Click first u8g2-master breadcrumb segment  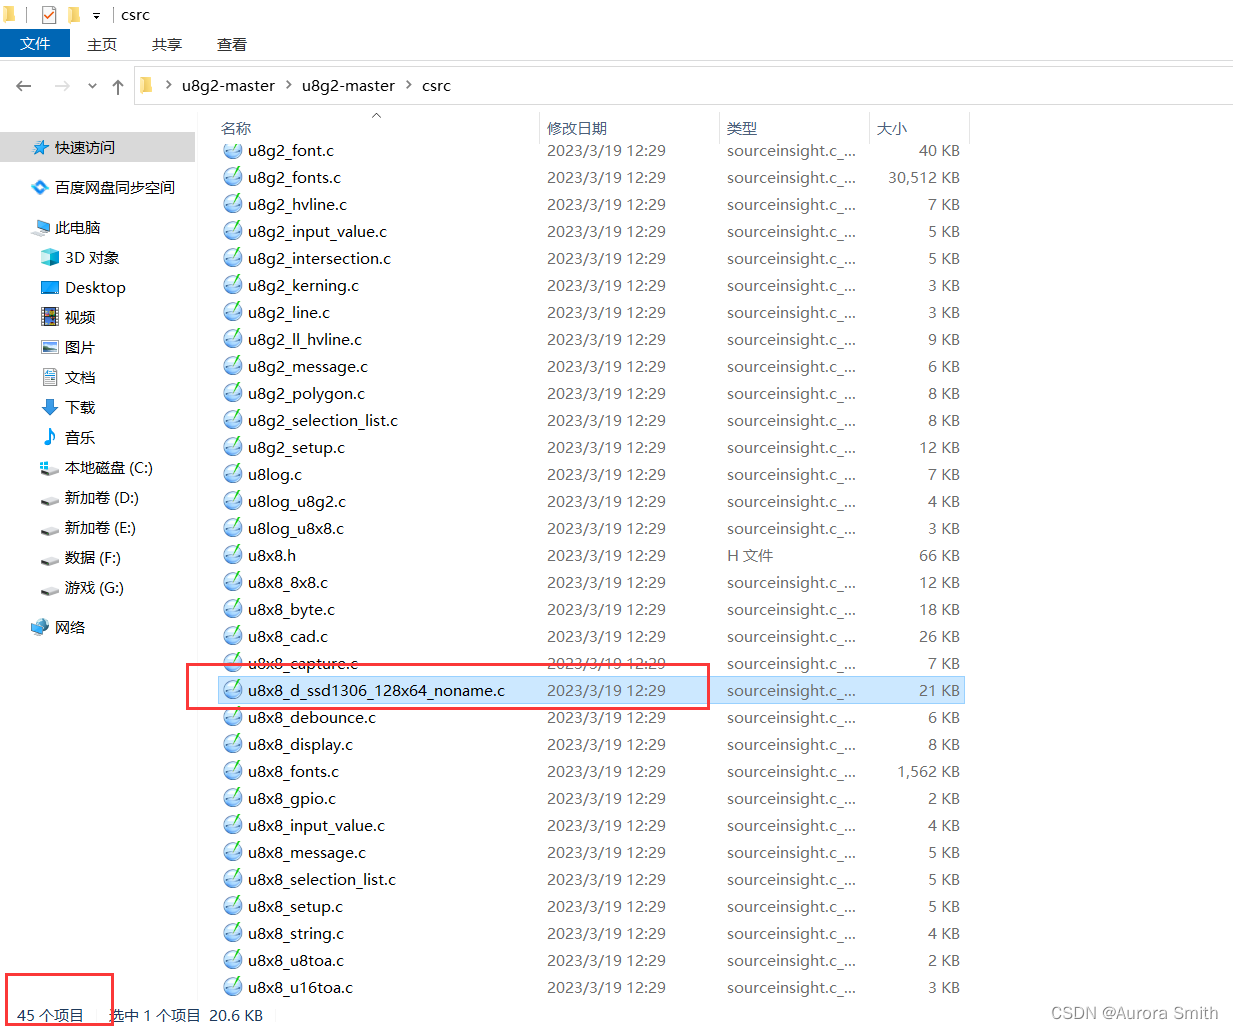[228, 85]
